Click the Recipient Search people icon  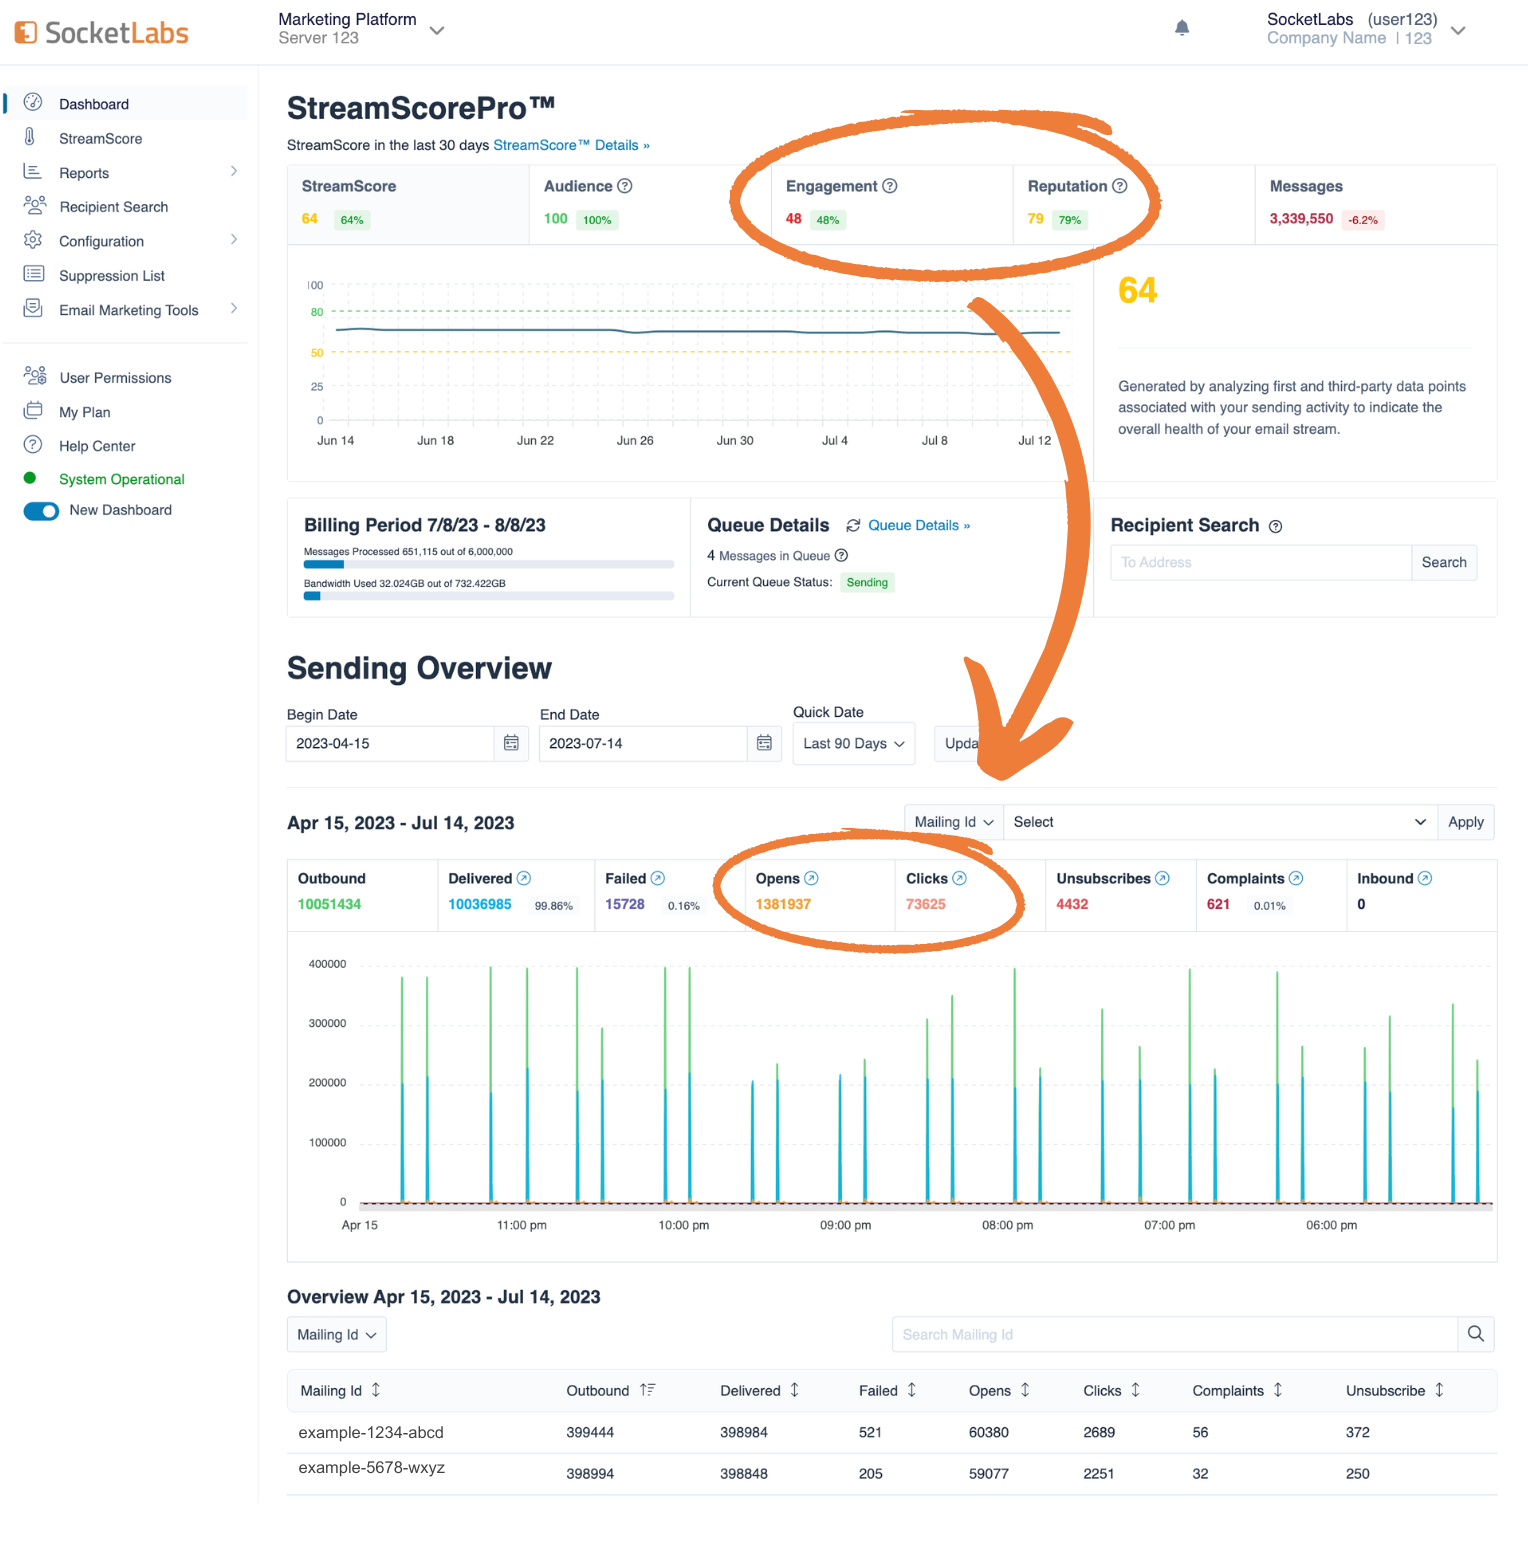coord(34,206)
